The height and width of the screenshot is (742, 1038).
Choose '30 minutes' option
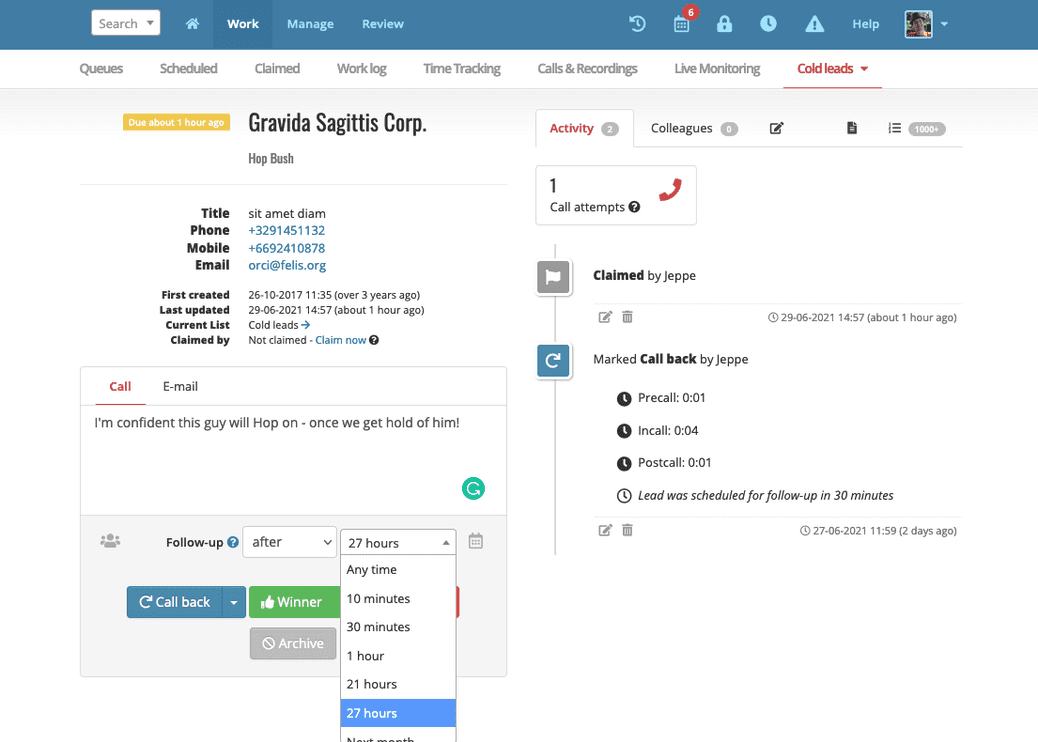[398, 627]
